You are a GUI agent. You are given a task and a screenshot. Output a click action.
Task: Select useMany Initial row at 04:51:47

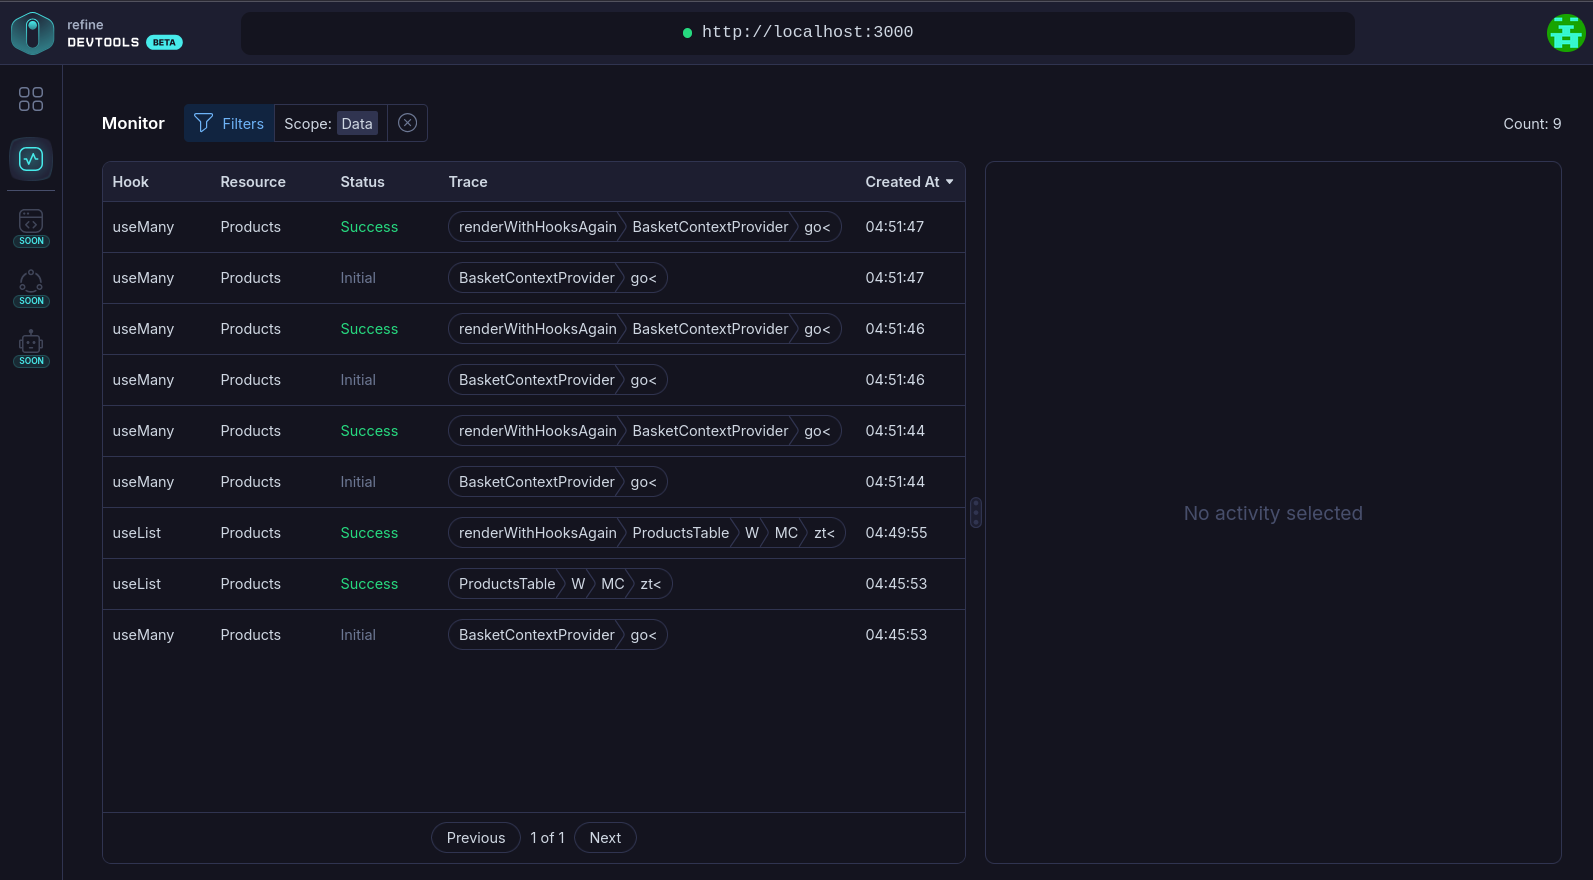click(534, 278)
